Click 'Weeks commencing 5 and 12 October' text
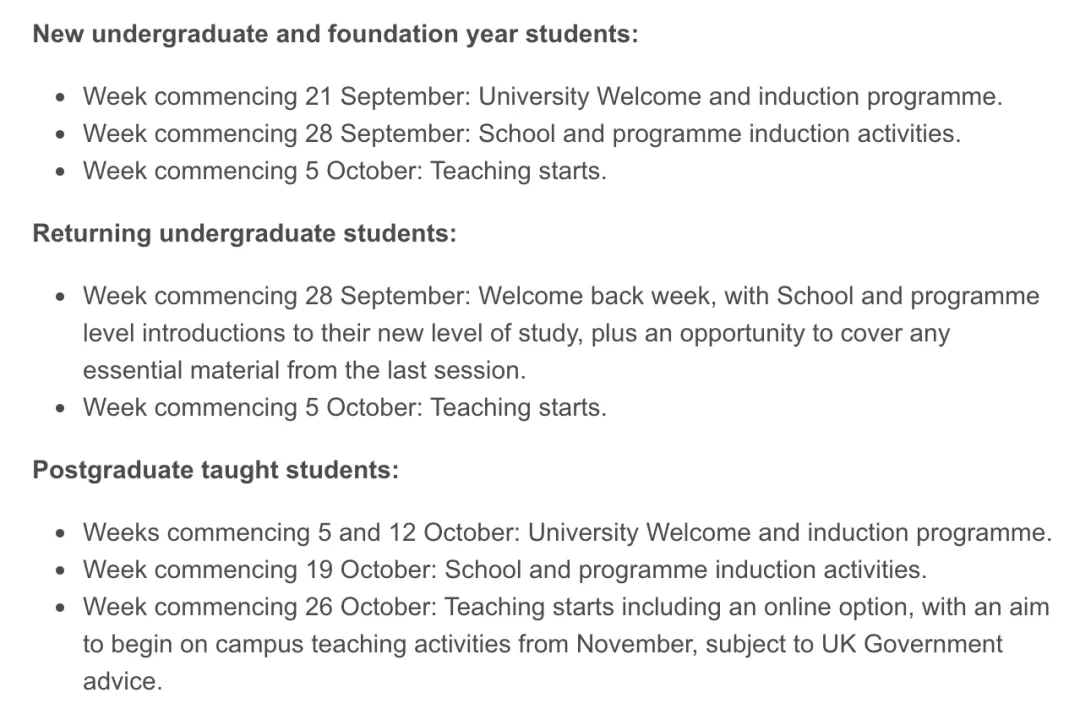This screenshot has width=1080, height=720. (x=301, y=533)
